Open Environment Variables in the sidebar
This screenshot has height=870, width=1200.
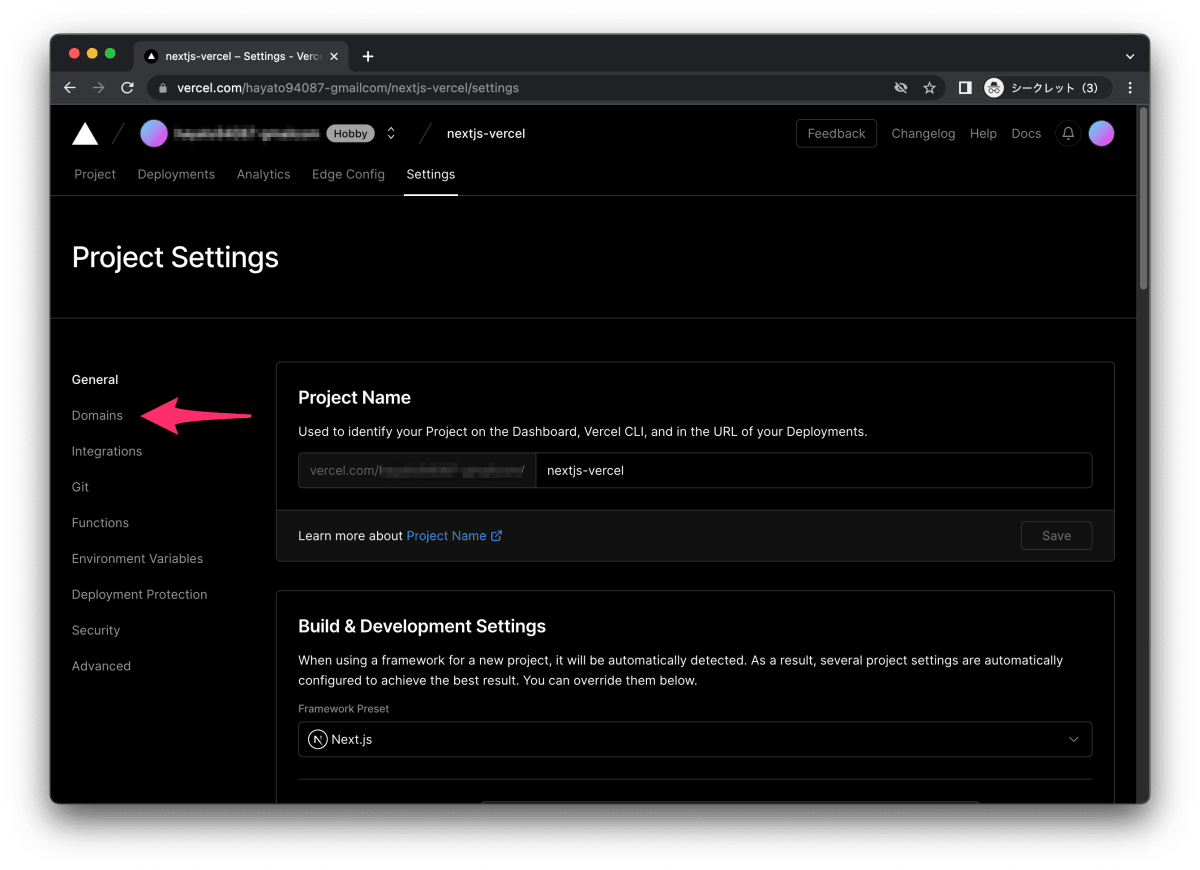click(137, 559)
